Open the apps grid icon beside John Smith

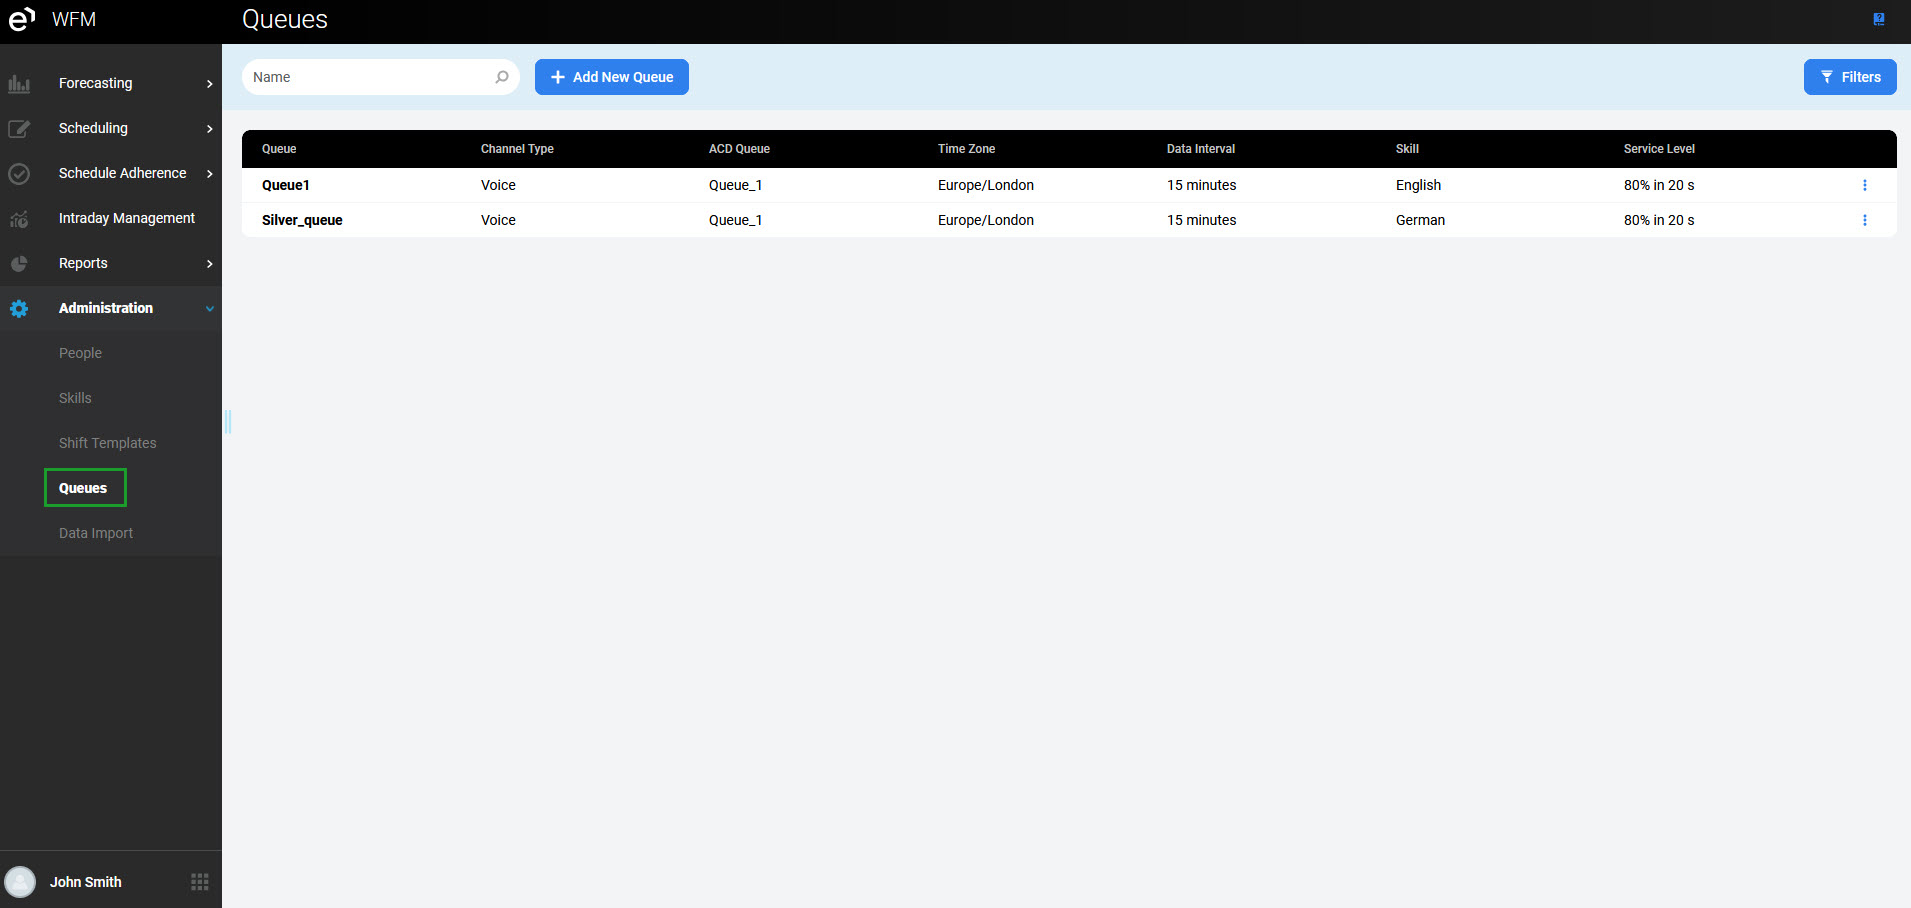point(200,882)
